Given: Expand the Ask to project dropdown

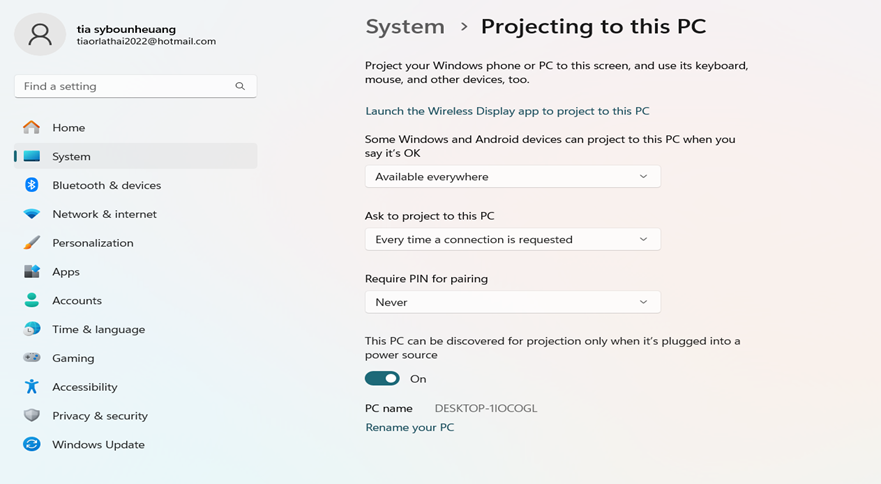Looking at the screenshot, I should pos(512,240).
